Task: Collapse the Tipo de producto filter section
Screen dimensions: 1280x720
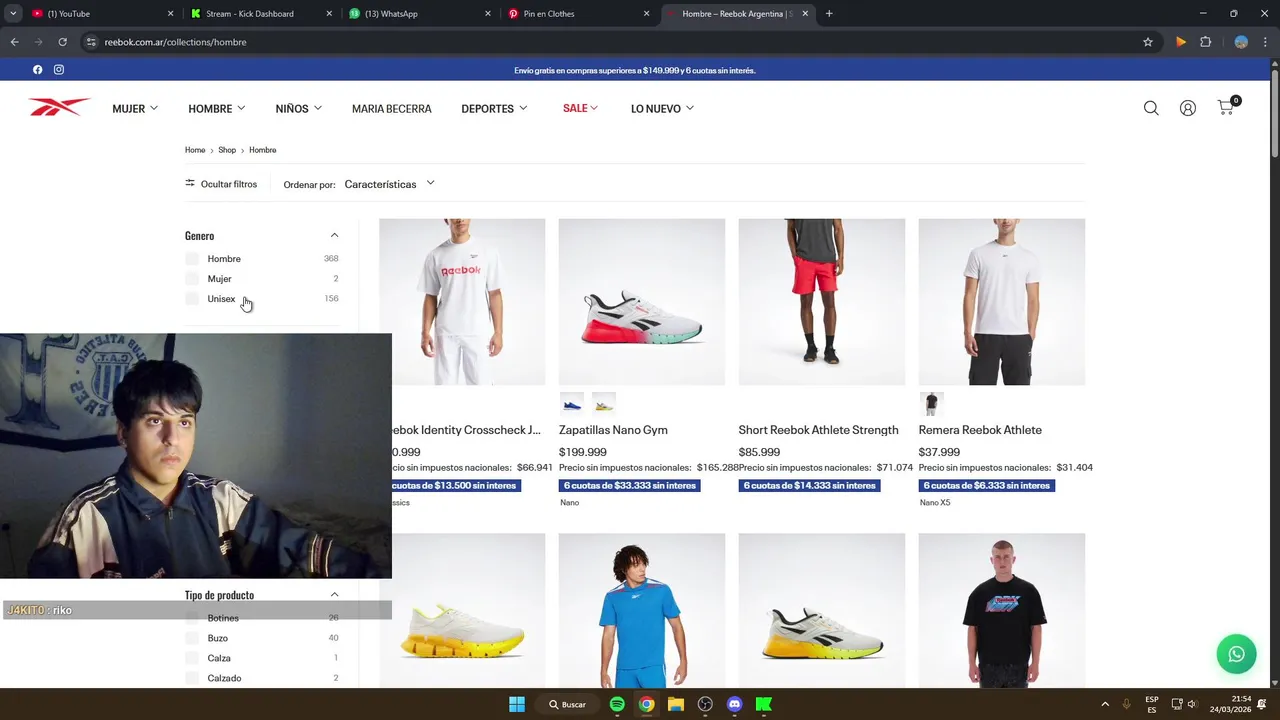Action: point(334,595)
